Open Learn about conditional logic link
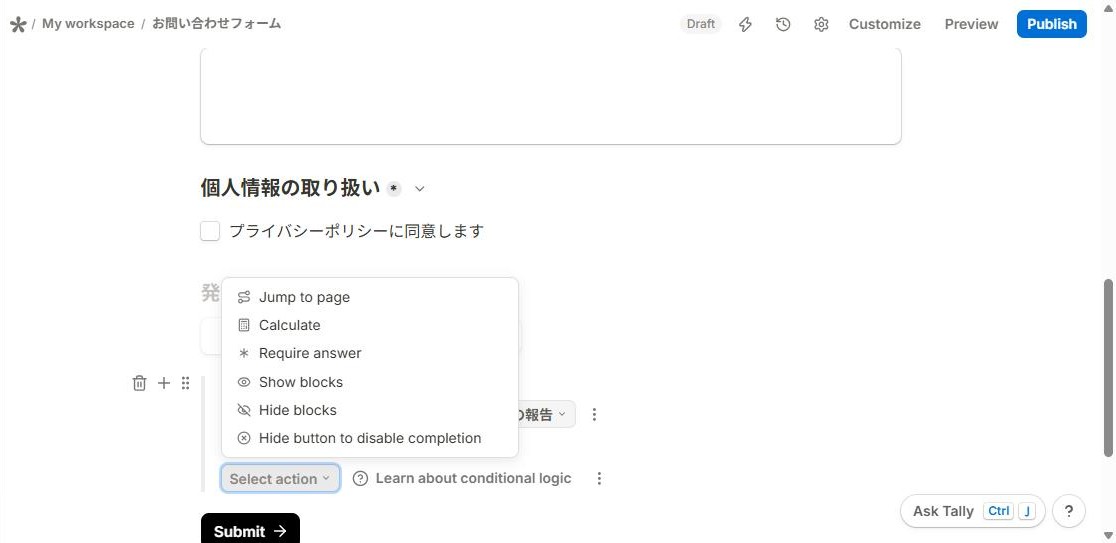Viewport: 1116px width, 543px height. tap(463, 478)
